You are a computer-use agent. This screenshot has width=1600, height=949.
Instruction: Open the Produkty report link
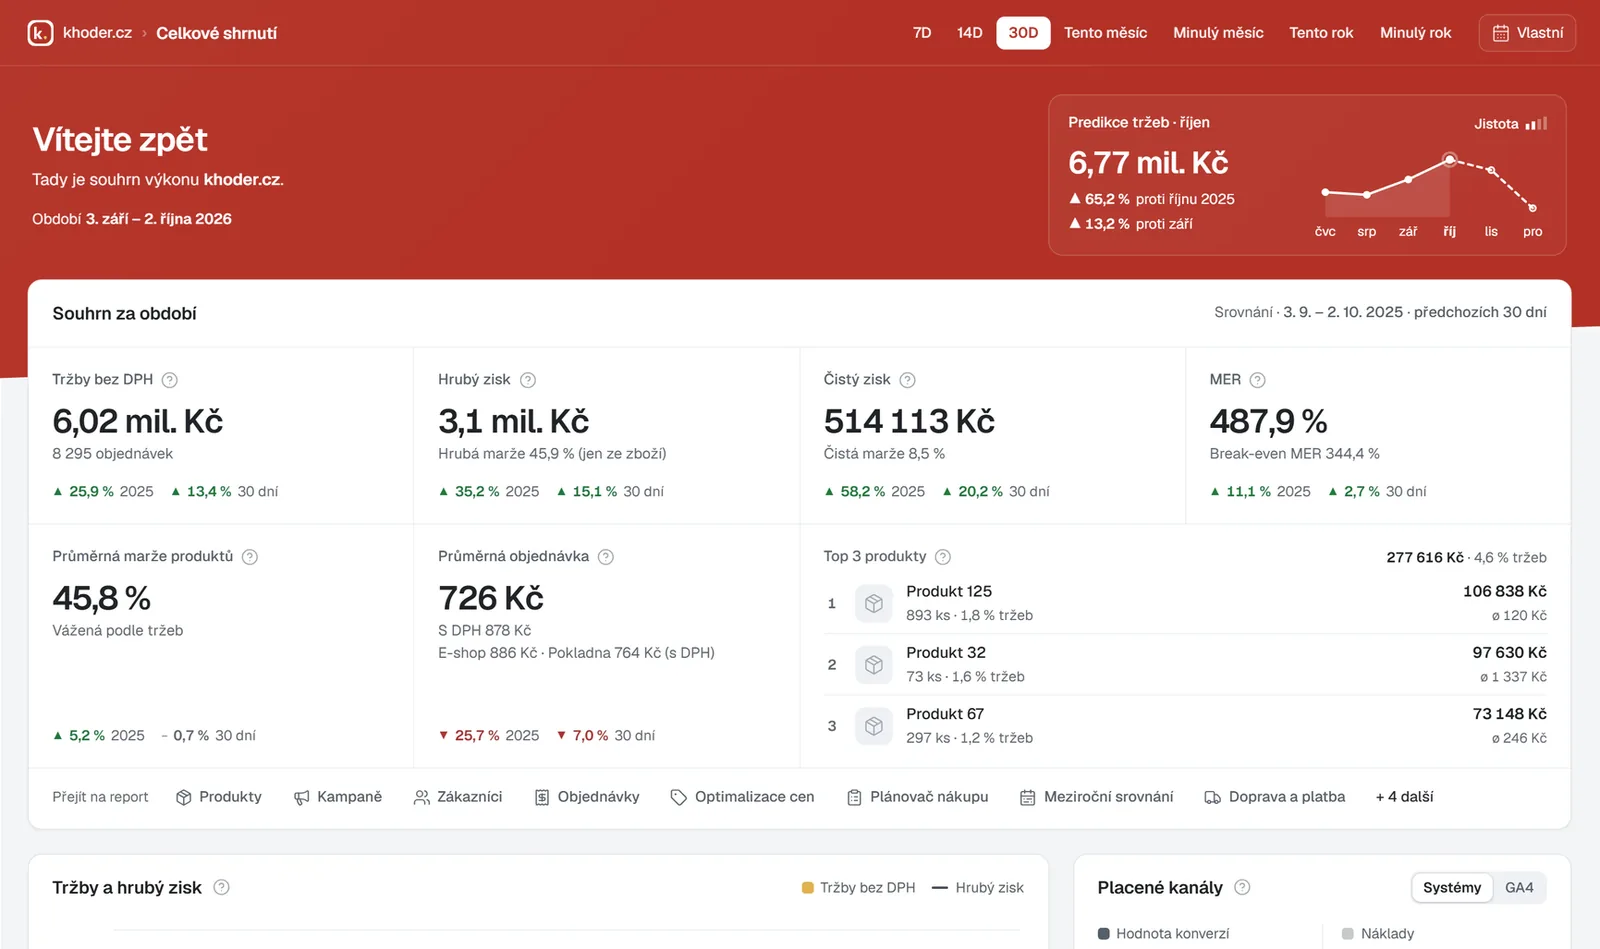tap(219, 797)
